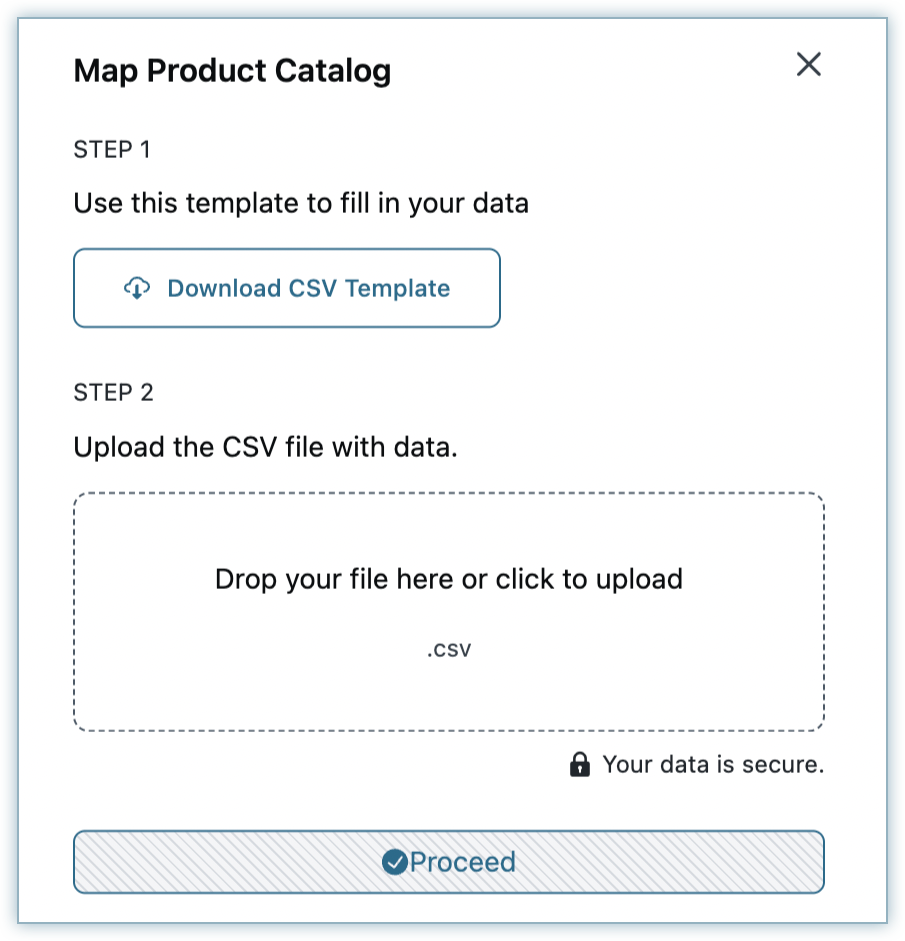The height and width of the screenshot is (941, 905).
Task: Select the 'Map Product Catalog' heading
Action: click(232, 71)
